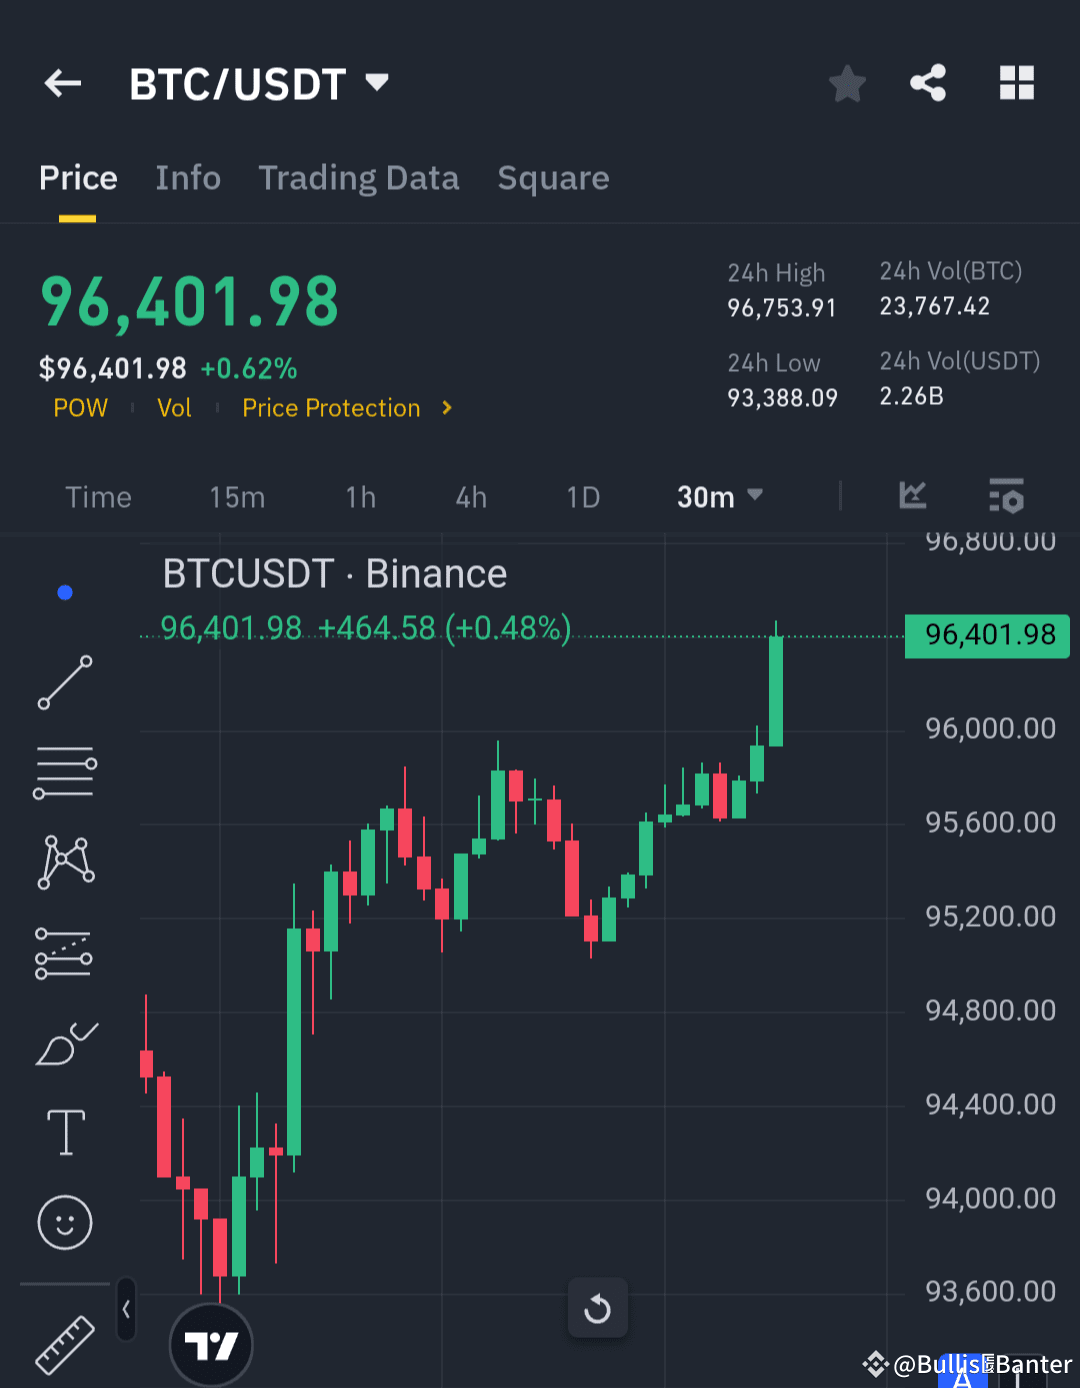Screen dimensions: 1080x1388
Task: Refresh the candlestick chart
Action: 597,1308
